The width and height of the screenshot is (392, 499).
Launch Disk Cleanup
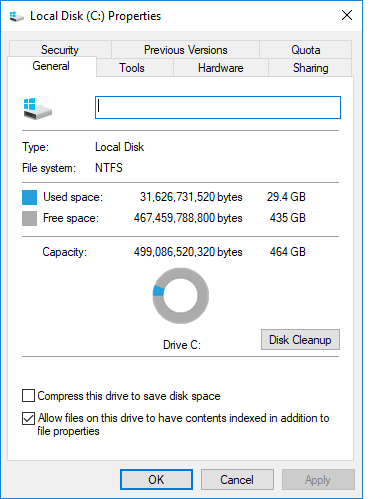pos(300,340)
